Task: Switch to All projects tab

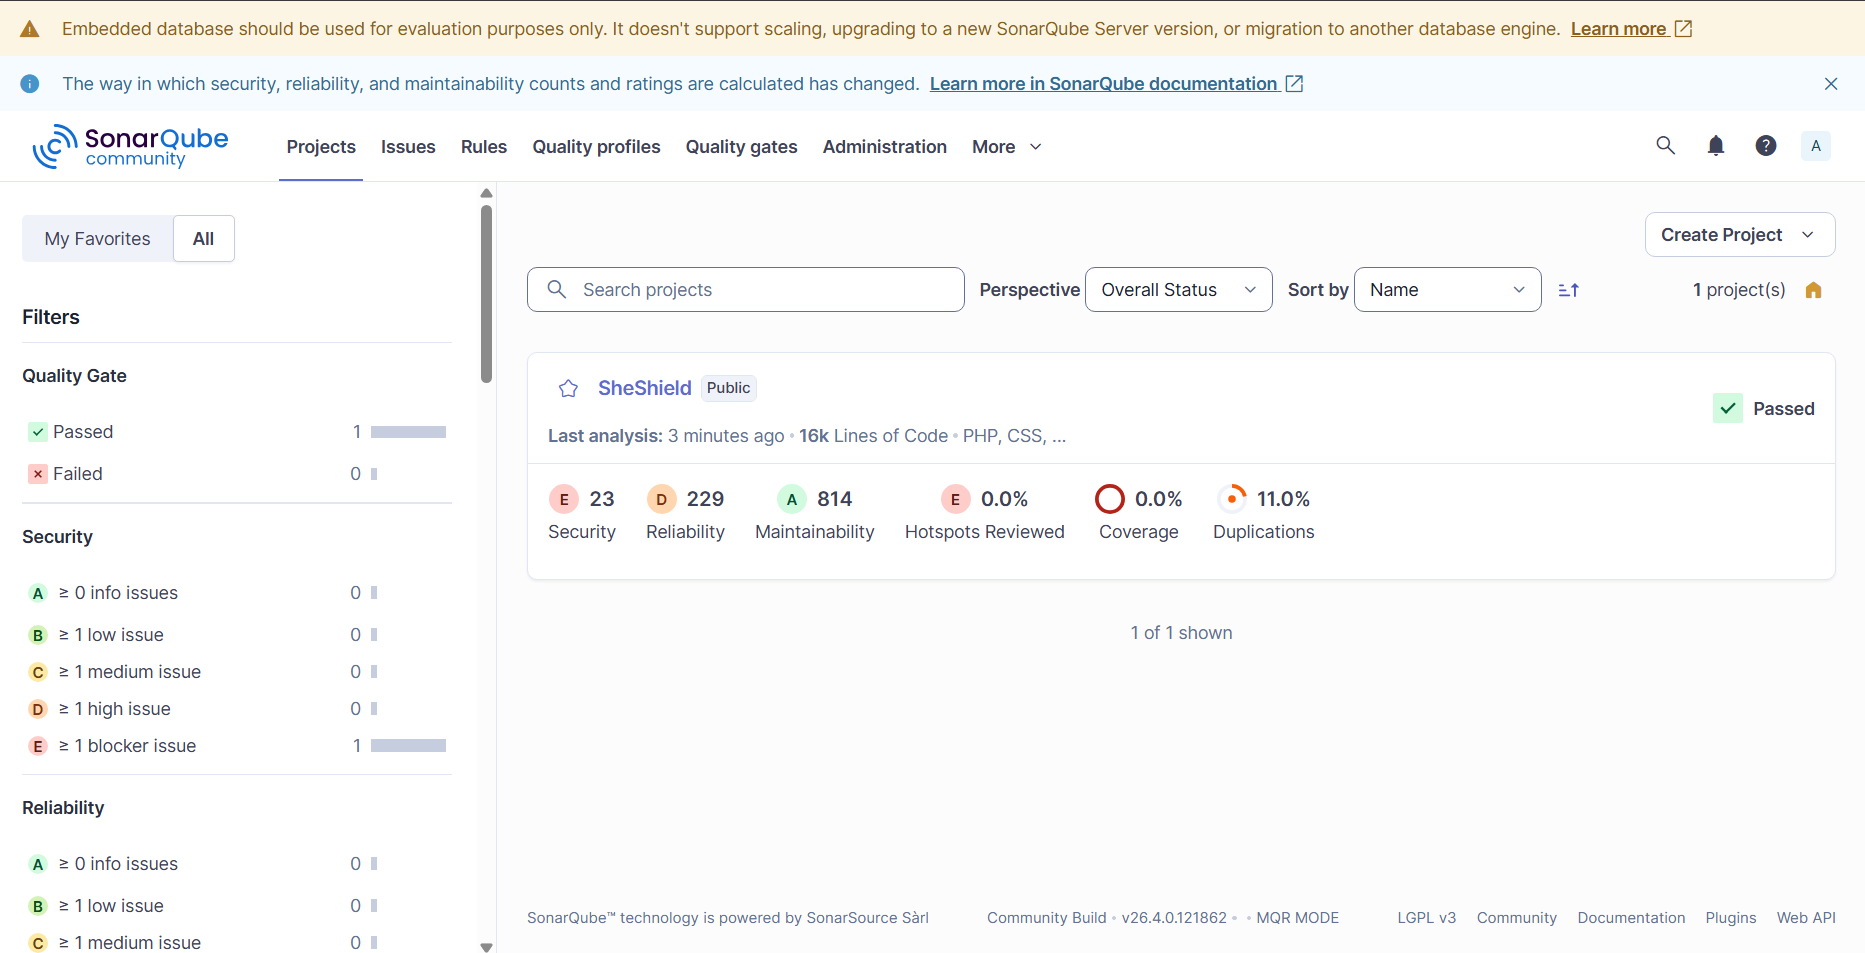Action: (x=204, y=239)
